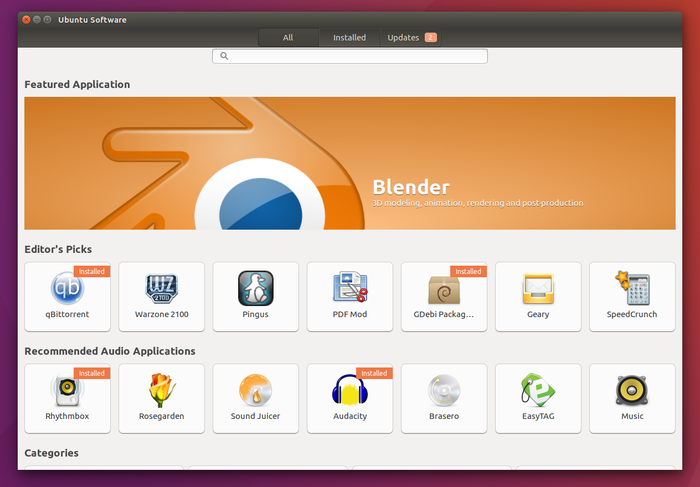
Task: Click the Pingus name label
Action: tap(255, 314)
